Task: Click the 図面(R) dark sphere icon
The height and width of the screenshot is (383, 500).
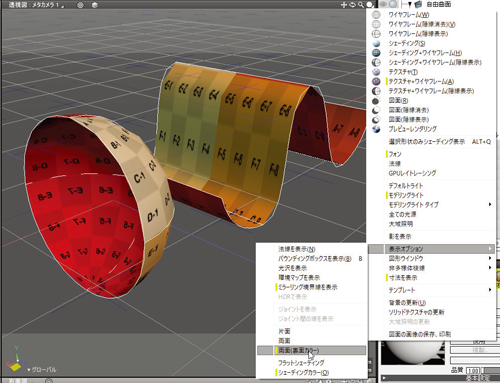Action: [376, 100]
